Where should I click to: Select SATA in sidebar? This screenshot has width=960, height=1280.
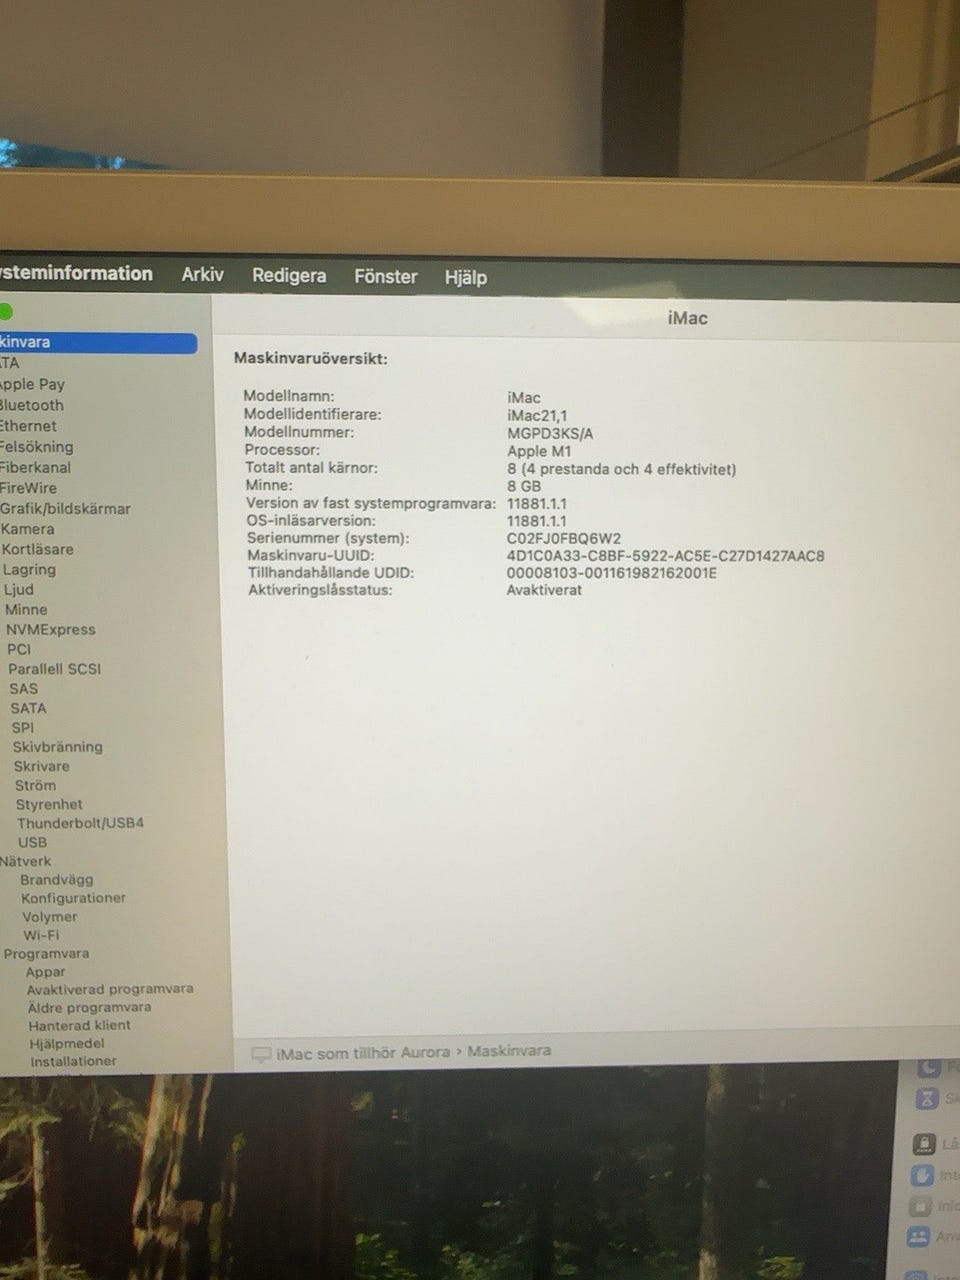[28, 708]
